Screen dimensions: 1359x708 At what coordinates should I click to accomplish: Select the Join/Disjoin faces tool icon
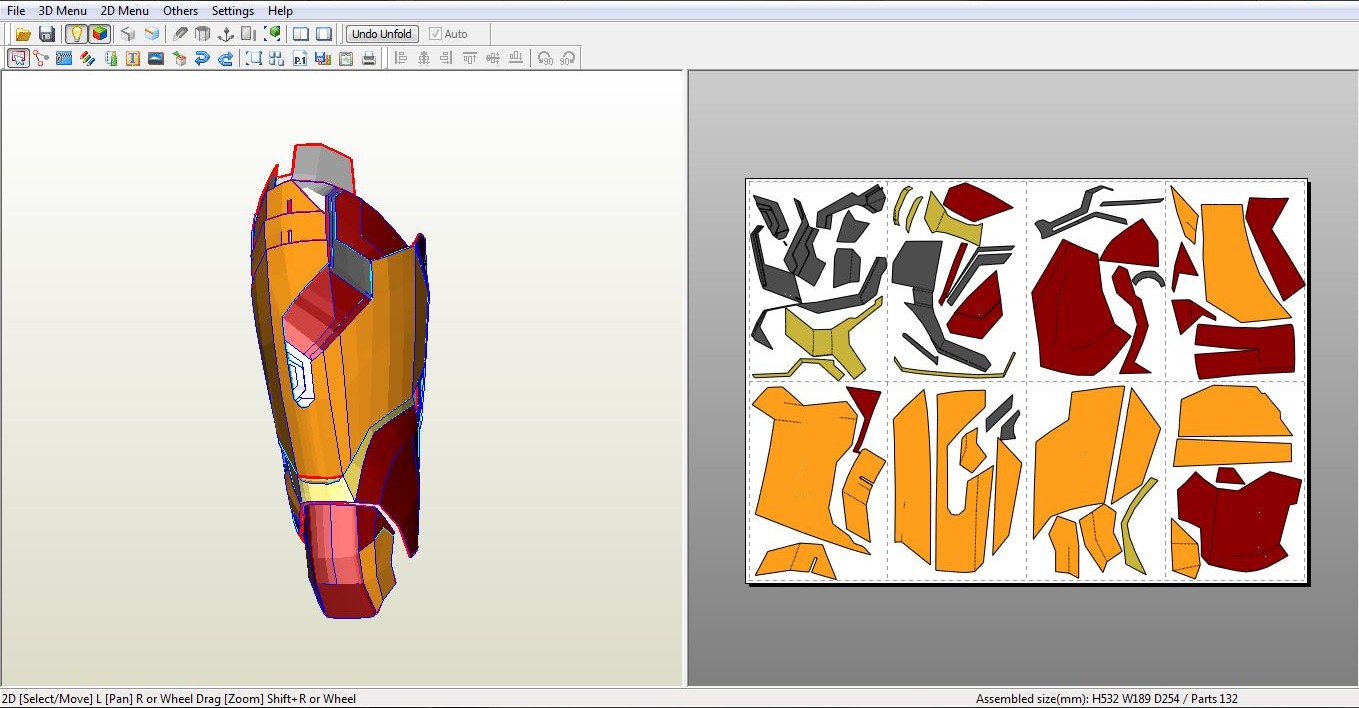pyautogui.click(x=41, y=58)
